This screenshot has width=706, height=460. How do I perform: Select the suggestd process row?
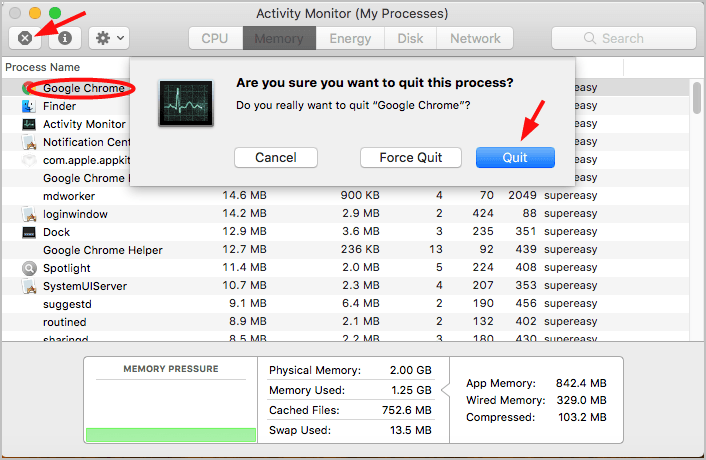346,304
